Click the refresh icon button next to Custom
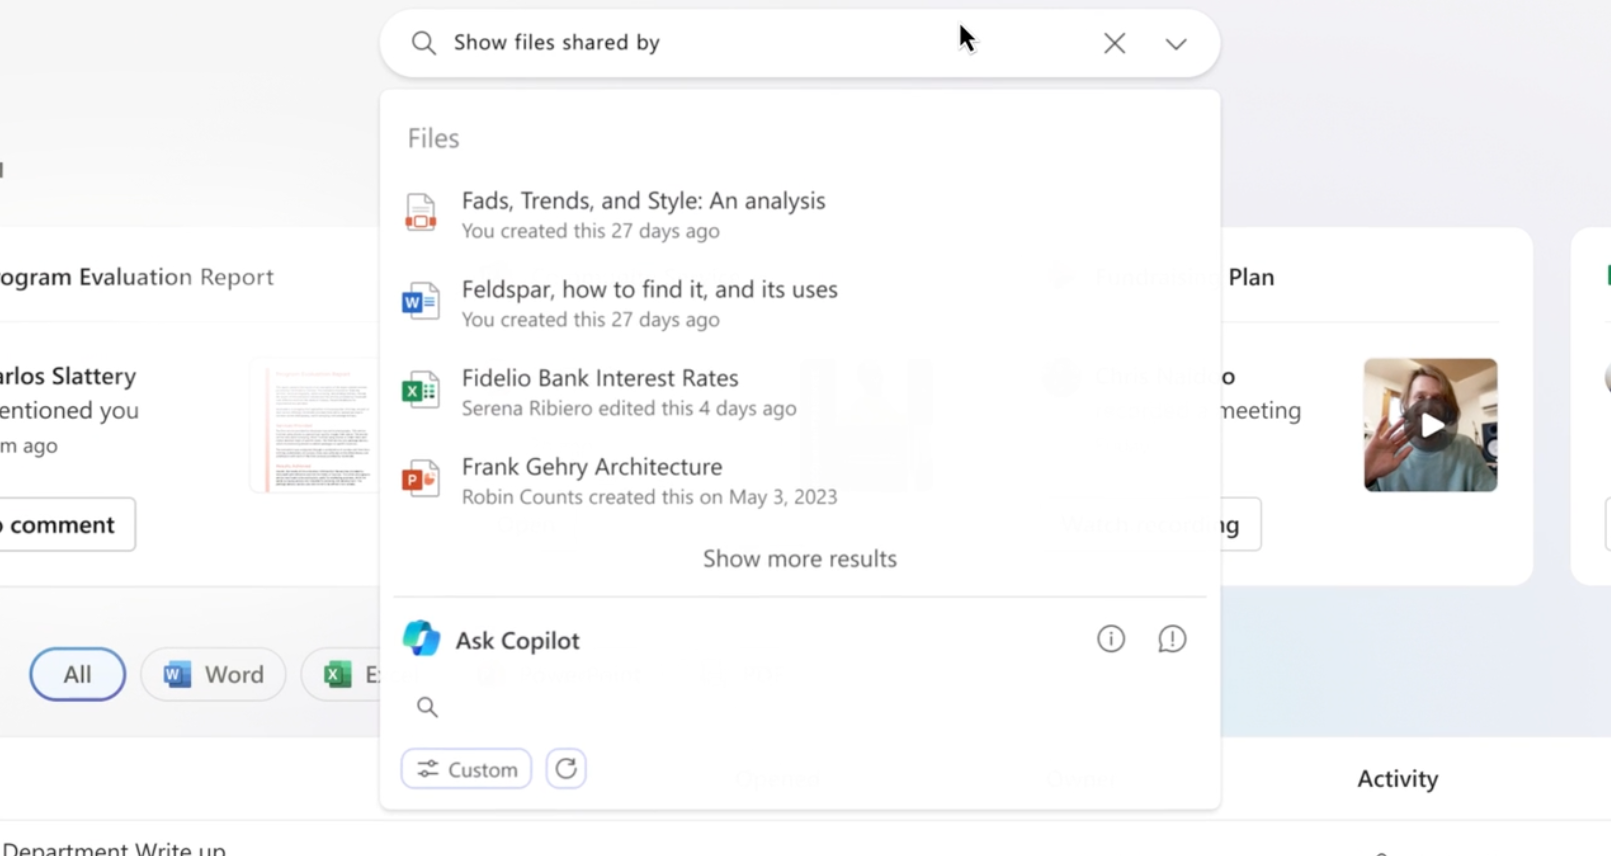This screenshot has width=1611, height=856. point(566,769)
